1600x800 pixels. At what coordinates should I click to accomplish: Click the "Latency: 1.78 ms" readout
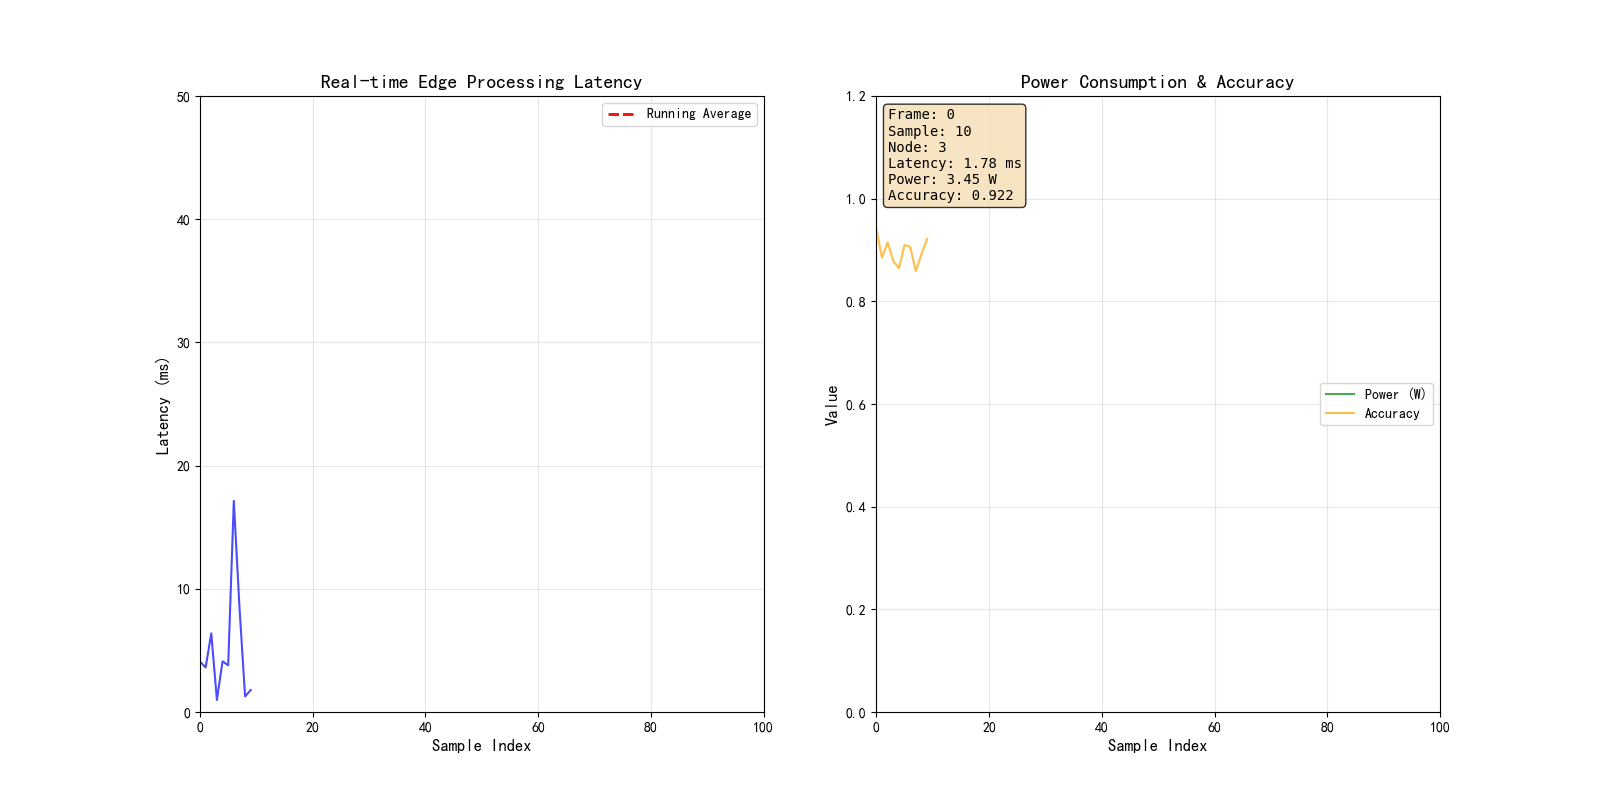[x=955, y=163]
